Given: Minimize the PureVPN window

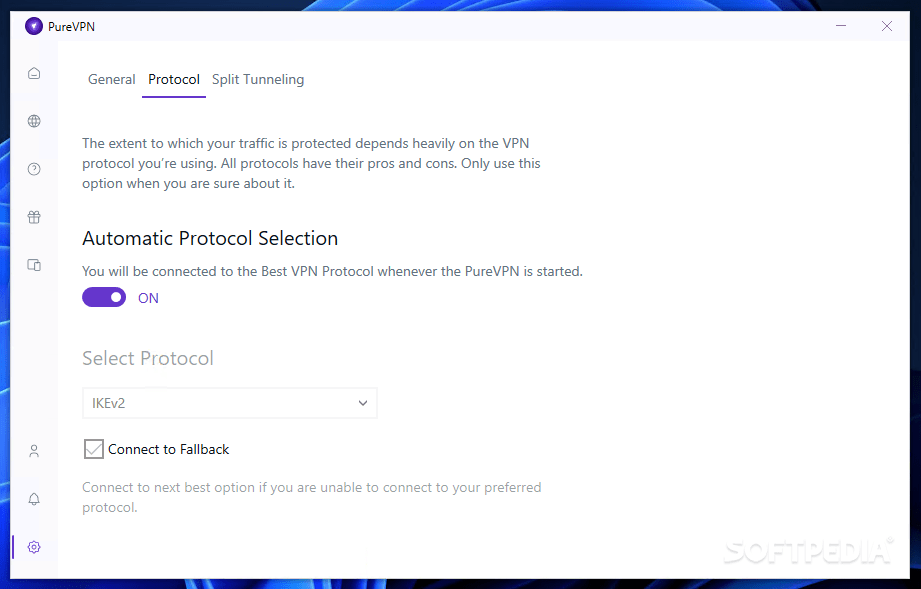Looking at the screenshot, I should tap(841, 26).
